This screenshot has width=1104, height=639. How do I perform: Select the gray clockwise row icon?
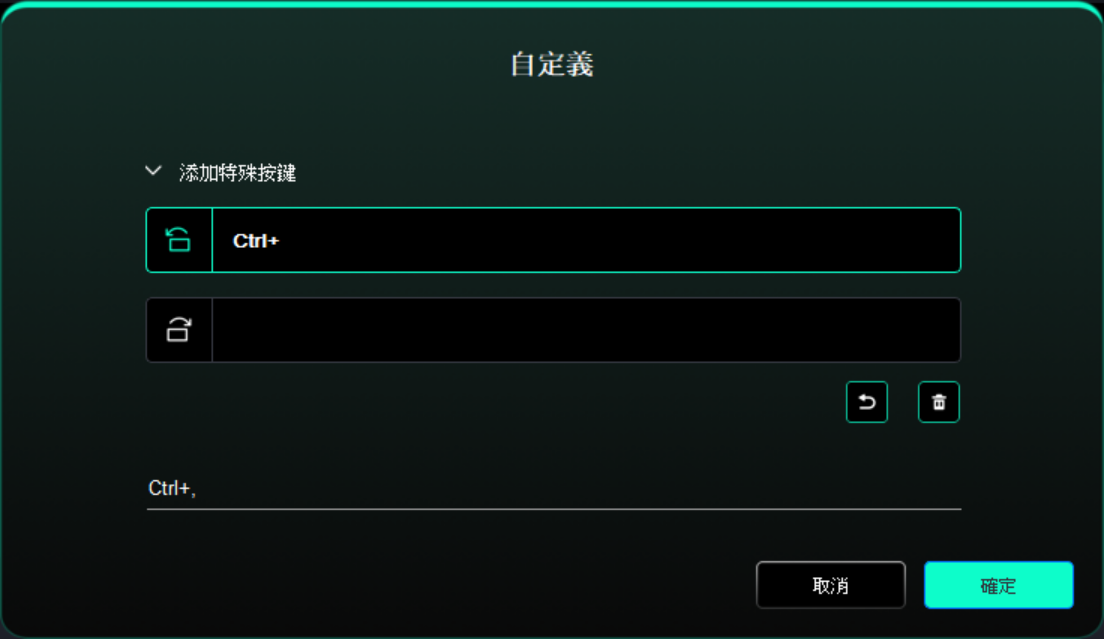pyautogui.click(x=178, y=329)
